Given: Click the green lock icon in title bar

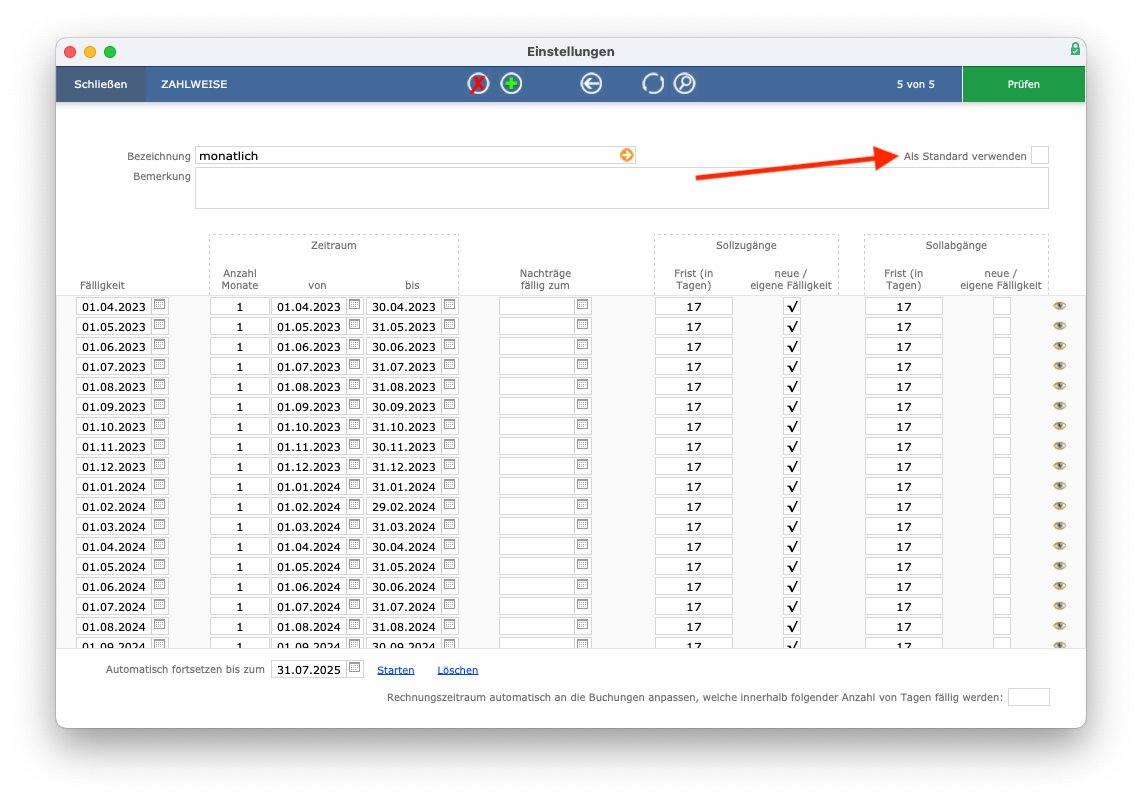Looking at the screenshot, I should (x=1075, y=49).
